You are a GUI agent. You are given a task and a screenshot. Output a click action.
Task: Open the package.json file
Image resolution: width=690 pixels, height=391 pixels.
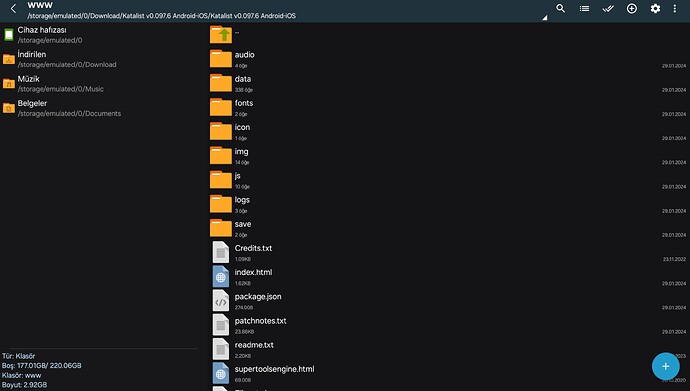click(448, 301)
